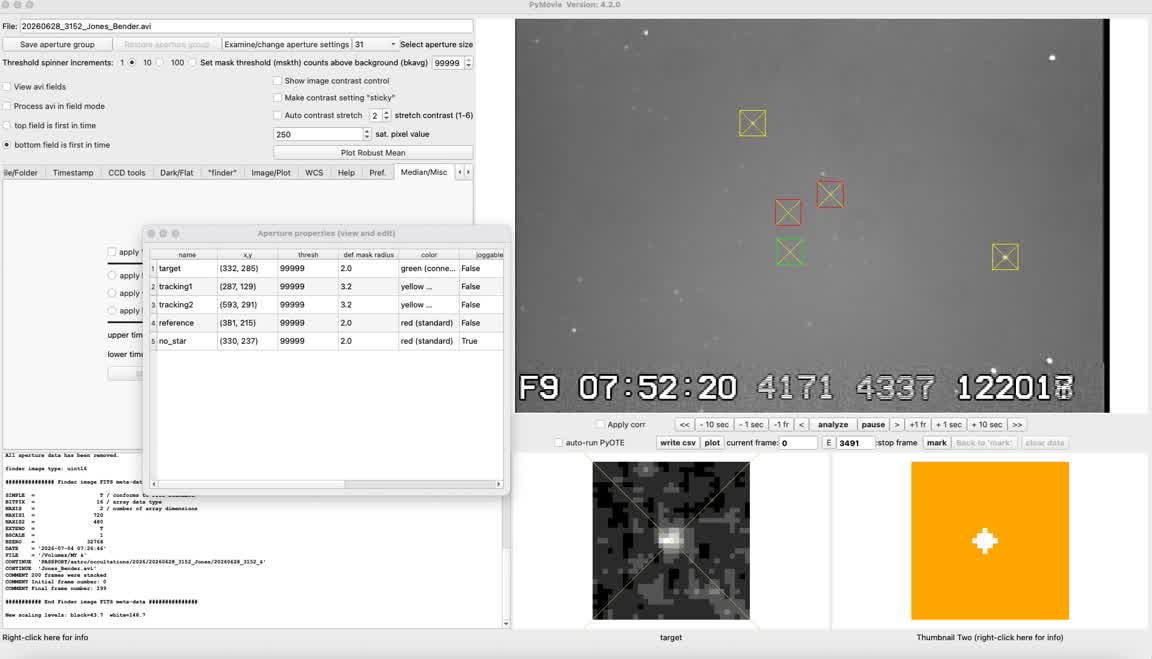Click the 'tracking1' name cell in table
The width and height of the screenshot is (1152, 659).
tap(187, 287)
